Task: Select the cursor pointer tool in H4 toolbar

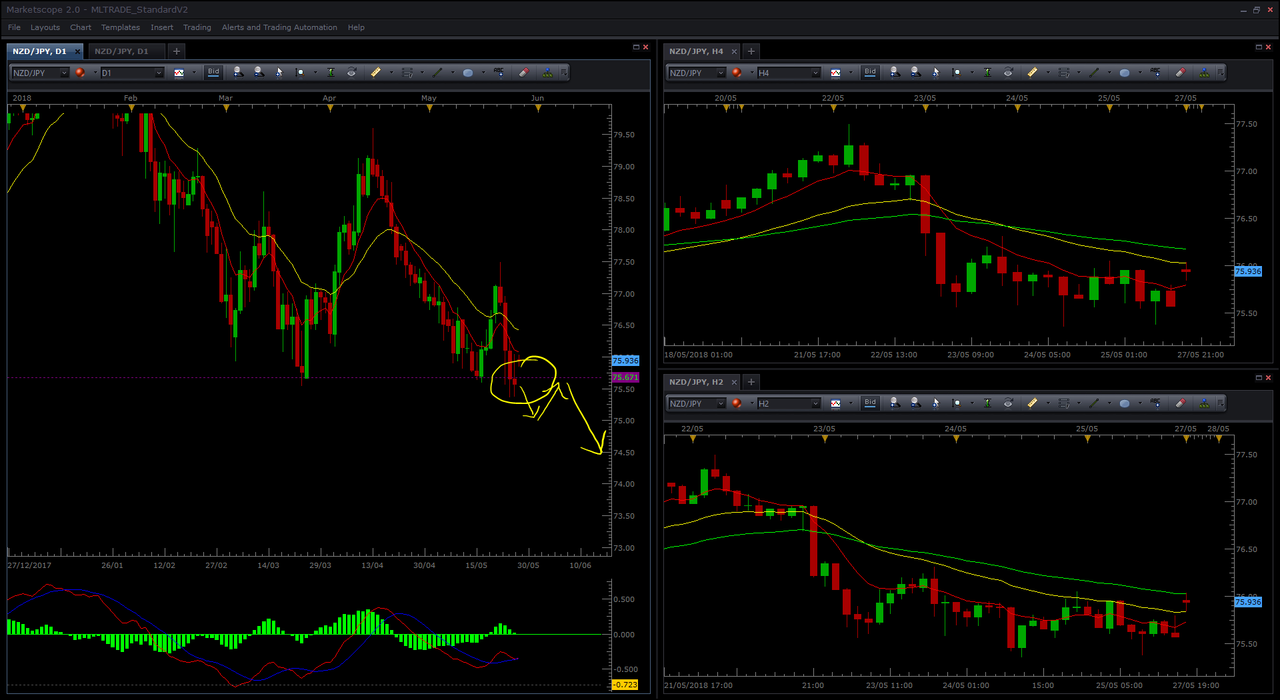Action: tap(936, 72)
